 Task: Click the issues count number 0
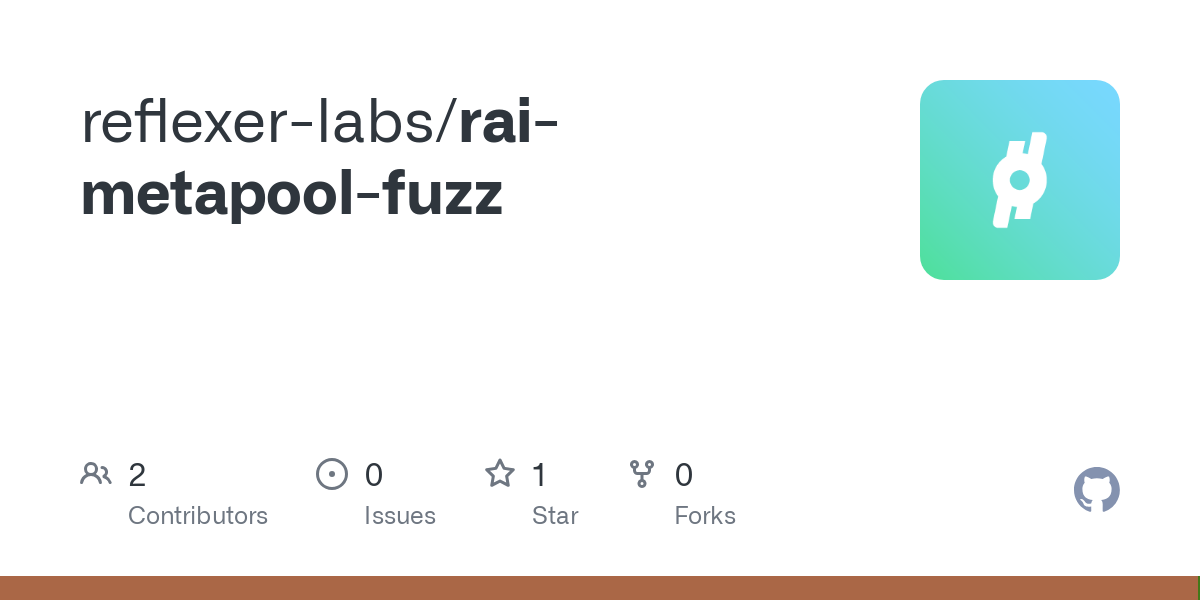click(x=373, y=475)
